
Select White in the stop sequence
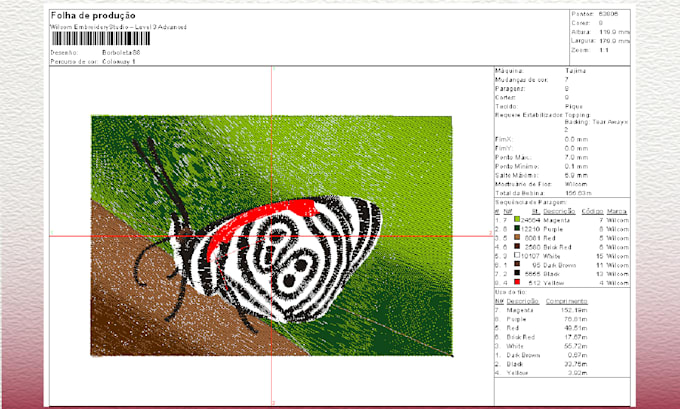click(x=552, y=256)
